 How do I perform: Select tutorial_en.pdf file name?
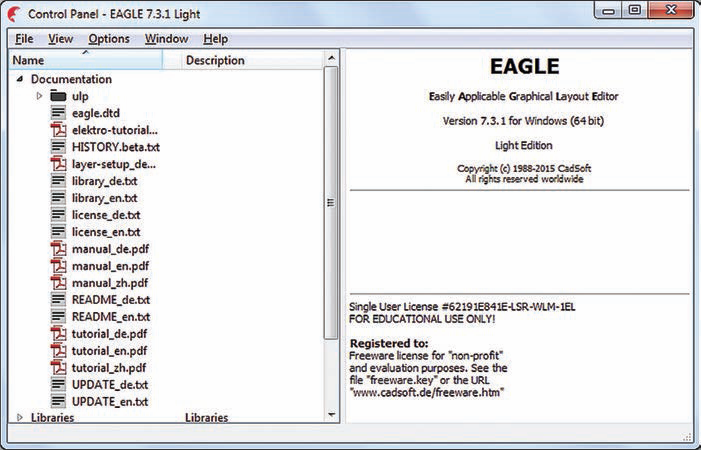[109, 351]
